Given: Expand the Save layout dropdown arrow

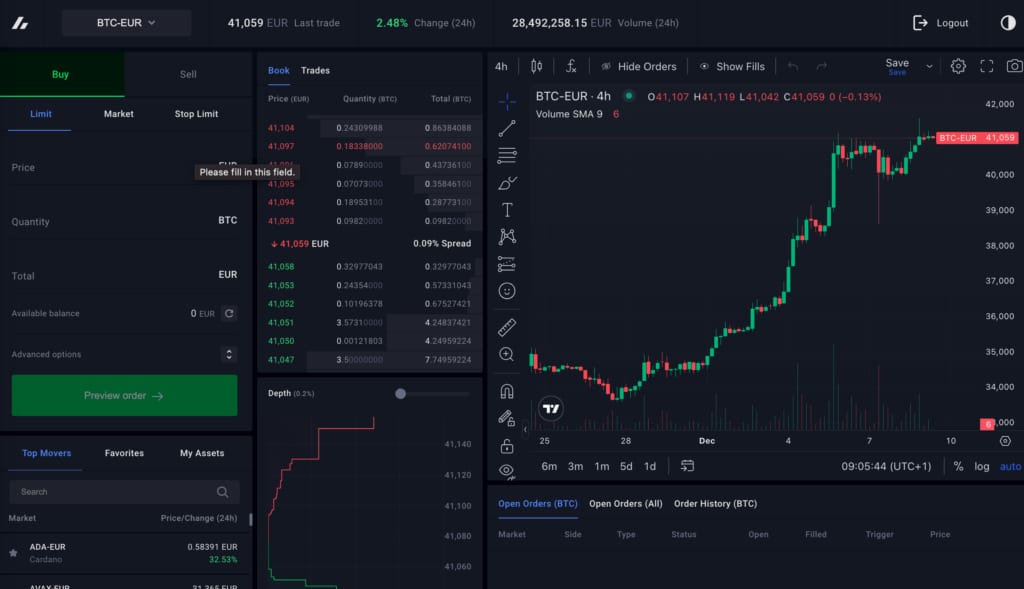Looking at the screenshot, I should point(929,67).
